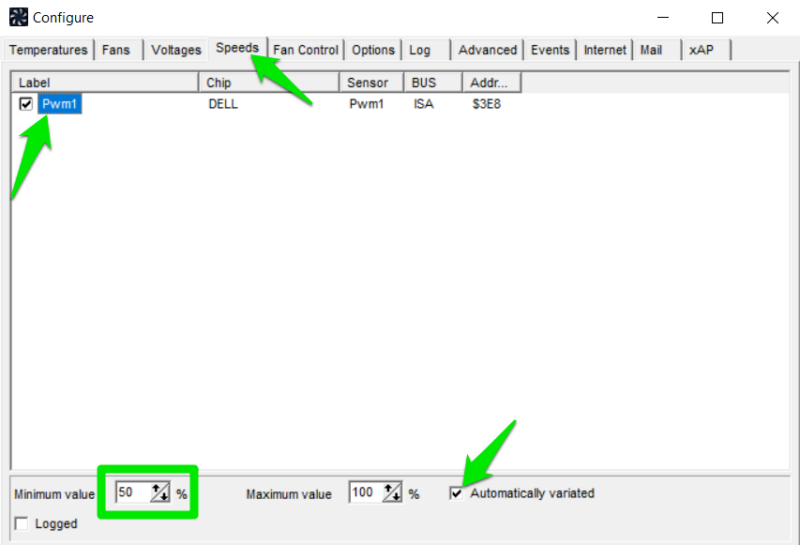Open the Advanced tab
This screenshot has height=545, width=800.
click(487, 50)
